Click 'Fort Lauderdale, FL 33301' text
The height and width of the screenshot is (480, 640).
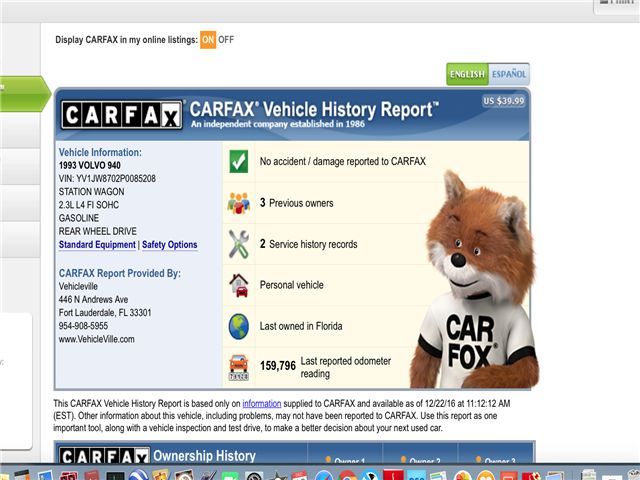click(x=105, y=313)
